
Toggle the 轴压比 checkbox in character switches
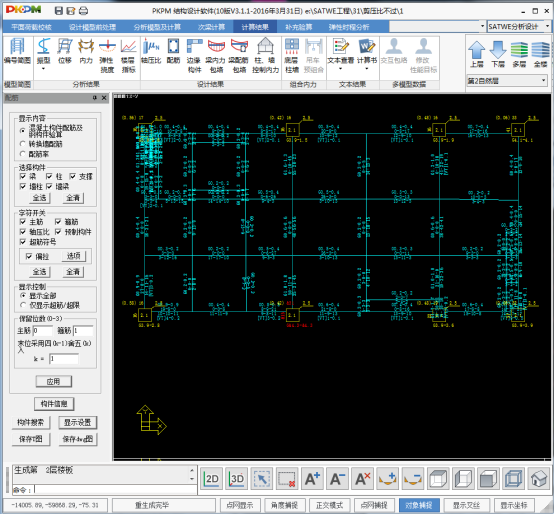tap(23, 232)
